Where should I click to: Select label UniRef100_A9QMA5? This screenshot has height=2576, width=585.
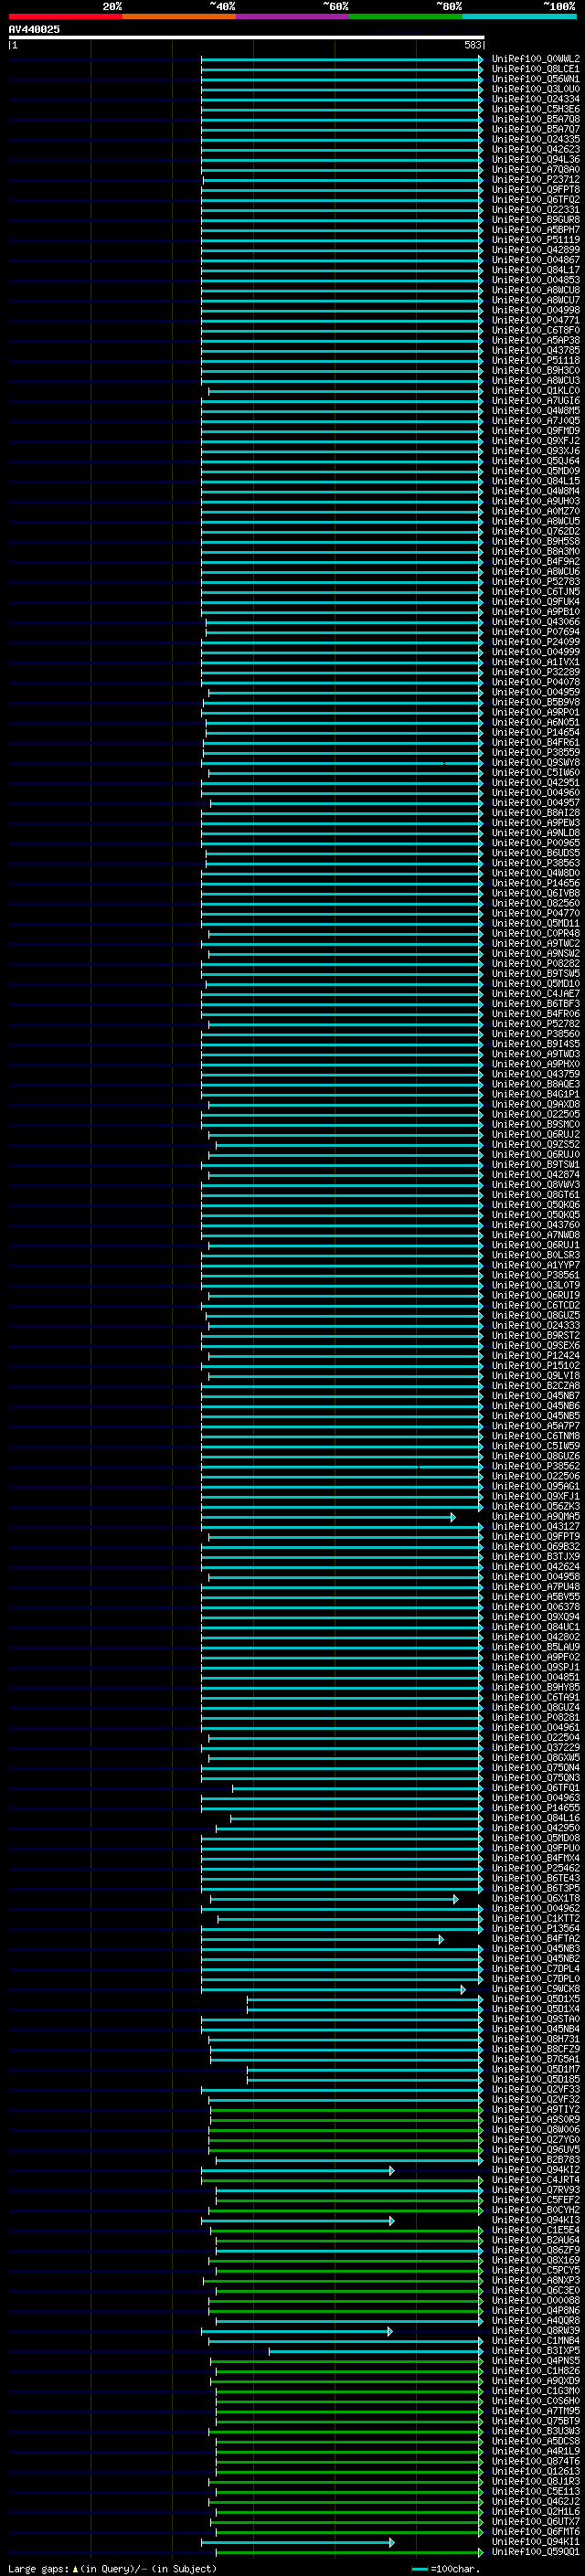pyautogui.click(x=536, y=1517)
